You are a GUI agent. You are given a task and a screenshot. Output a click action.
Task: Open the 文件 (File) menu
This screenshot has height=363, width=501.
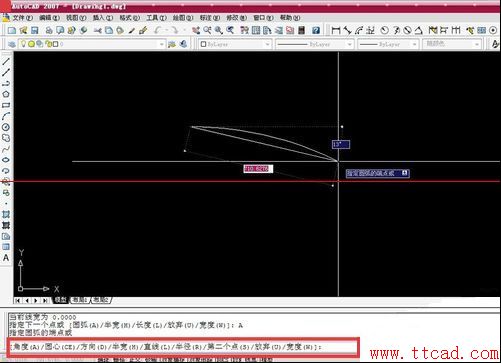(x=22, y=18)
